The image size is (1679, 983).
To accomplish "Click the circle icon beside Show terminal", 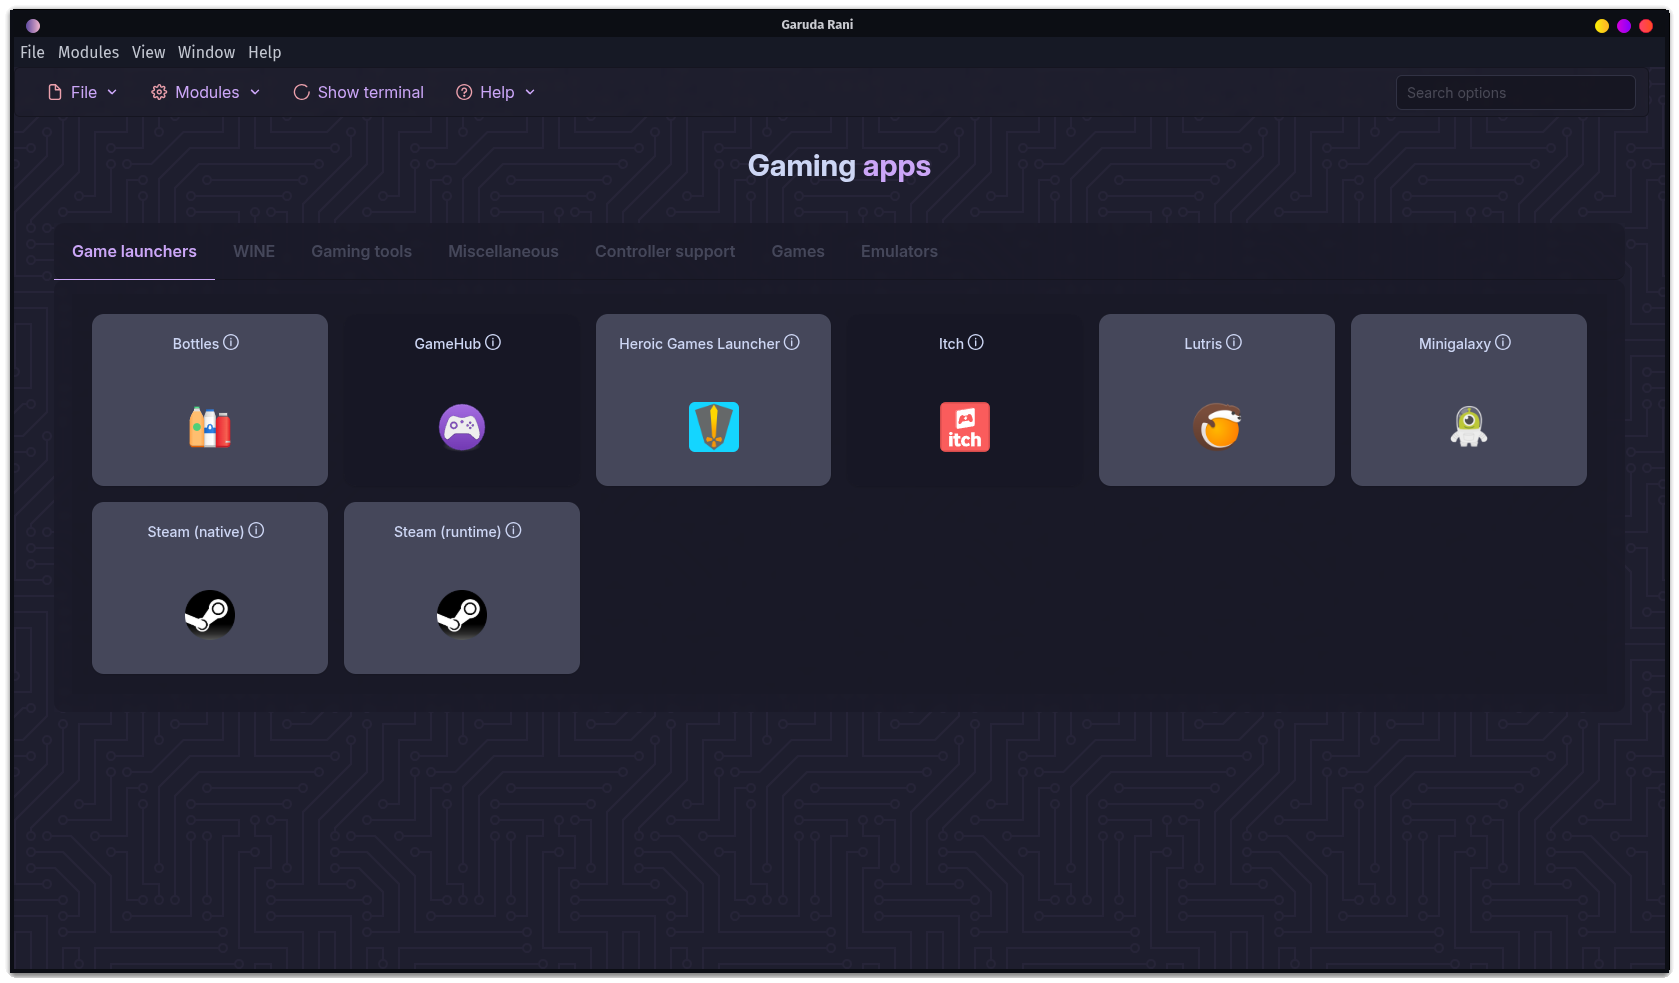I will [301, 92].
